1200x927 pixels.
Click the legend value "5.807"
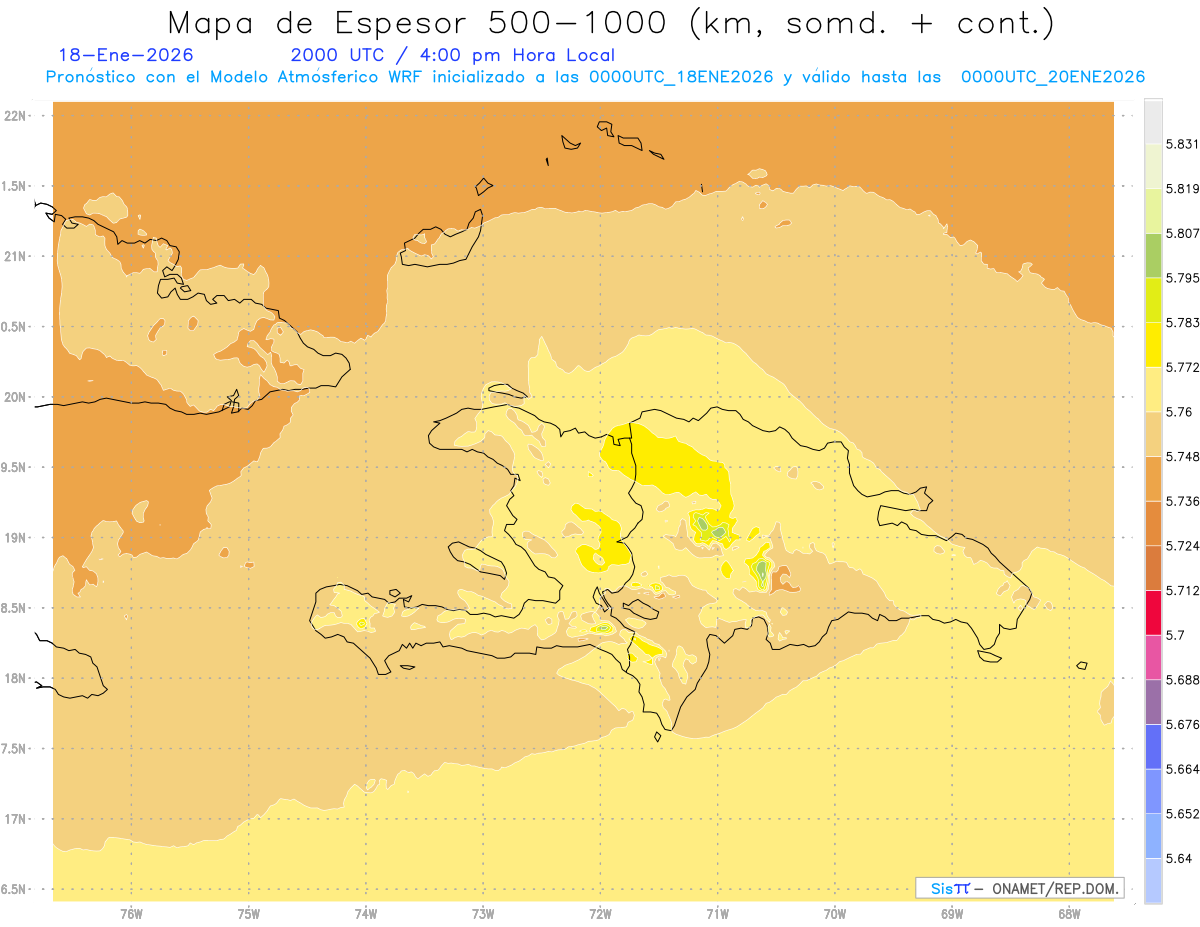click(1182, 233)
